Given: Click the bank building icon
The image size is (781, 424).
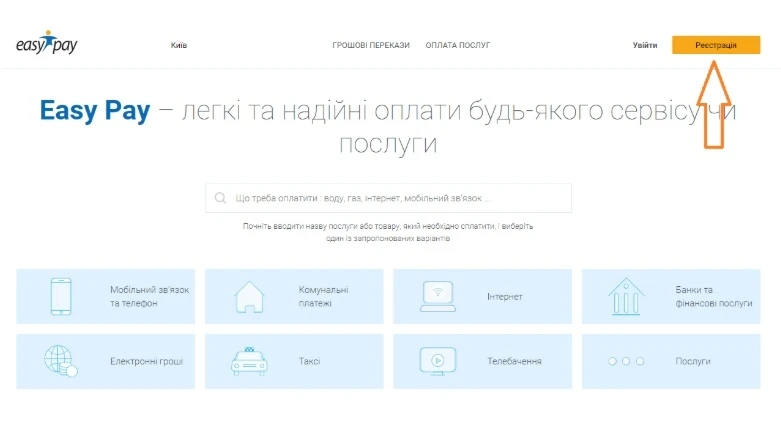Looking at the screenshot, I should pos(626,296).
